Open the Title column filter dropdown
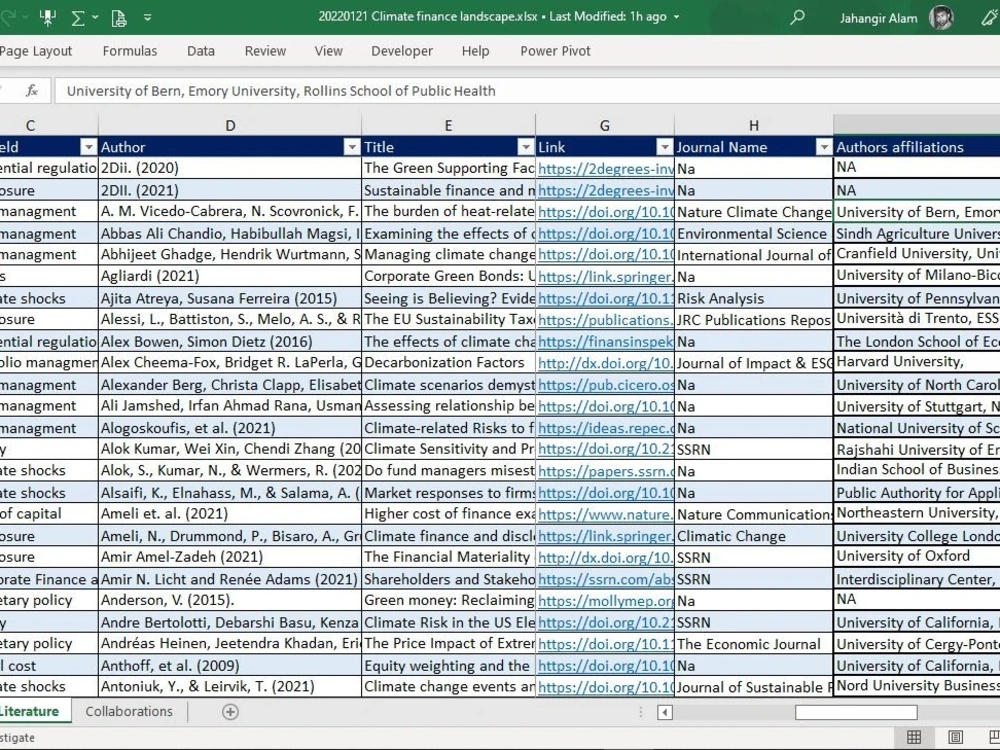 [x=526, y=147]
